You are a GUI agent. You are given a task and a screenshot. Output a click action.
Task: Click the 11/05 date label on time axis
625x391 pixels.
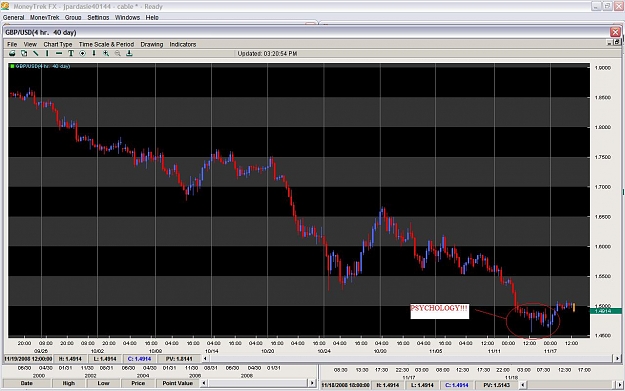click(435, 351)
